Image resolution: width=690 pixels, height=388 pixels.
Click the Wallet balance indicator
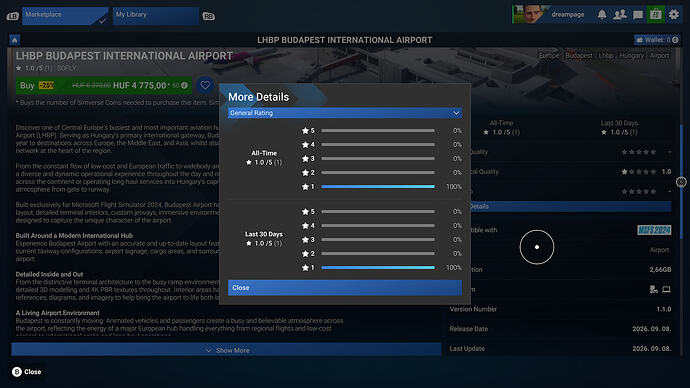tap(657, 40)
